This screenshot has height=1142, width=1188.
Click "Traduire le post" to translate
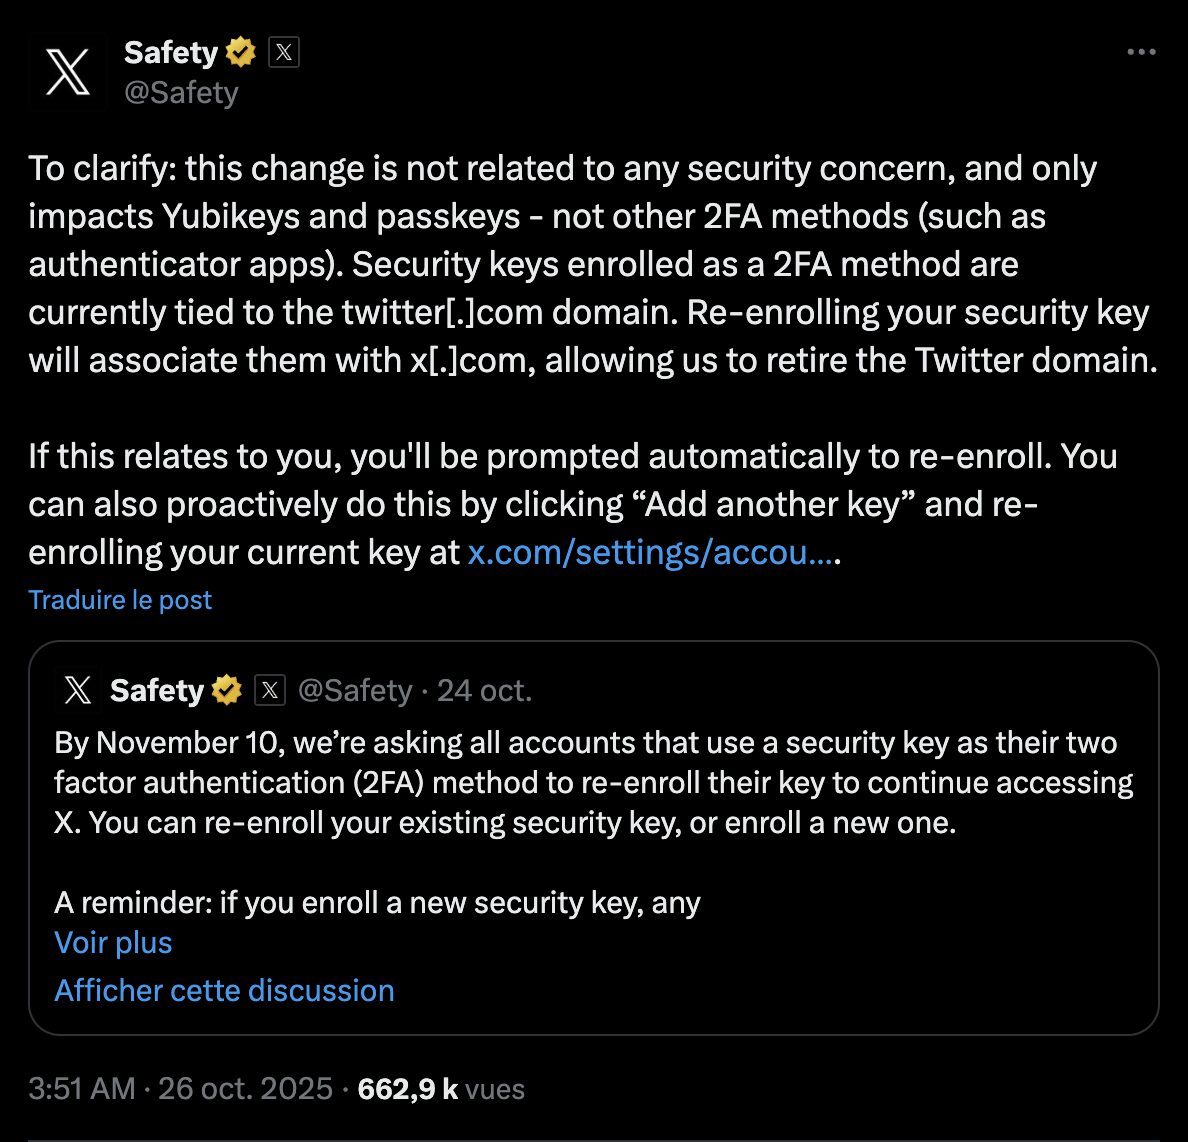120,600
